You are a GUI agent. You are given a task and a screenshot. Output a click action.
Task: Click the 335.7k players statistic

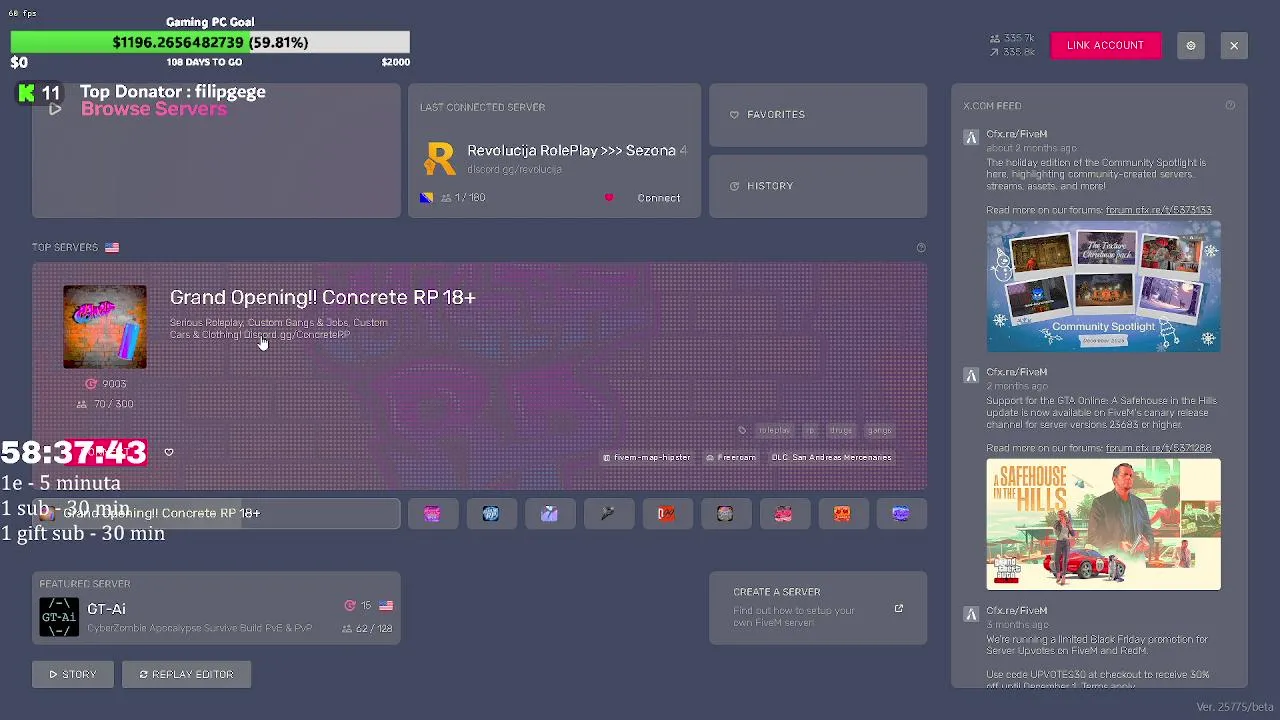tap(1012, 38)
